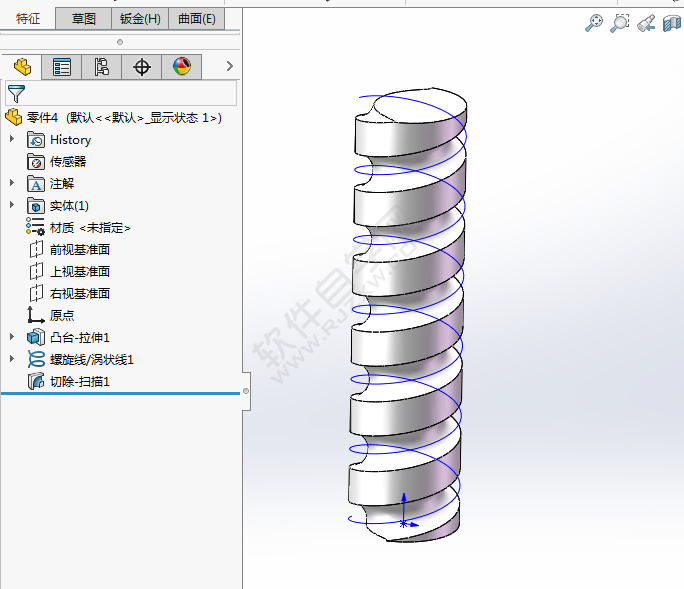Click the 材质 material icon
The height and width of the screenshot is (589, 684).
coord(35,227)
